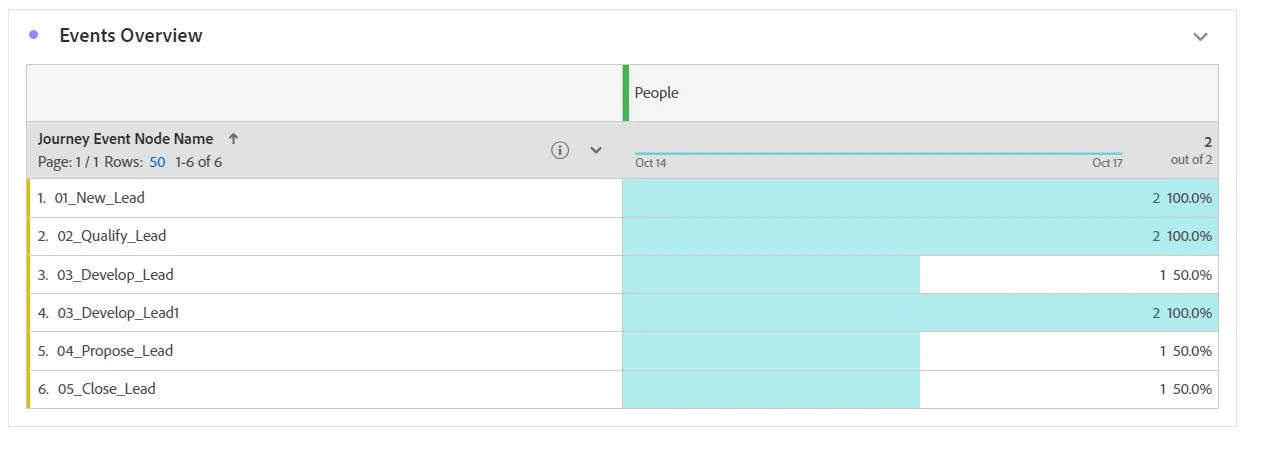Select the Events Overview panel title

pyautogui.click(x=131, y=35)
